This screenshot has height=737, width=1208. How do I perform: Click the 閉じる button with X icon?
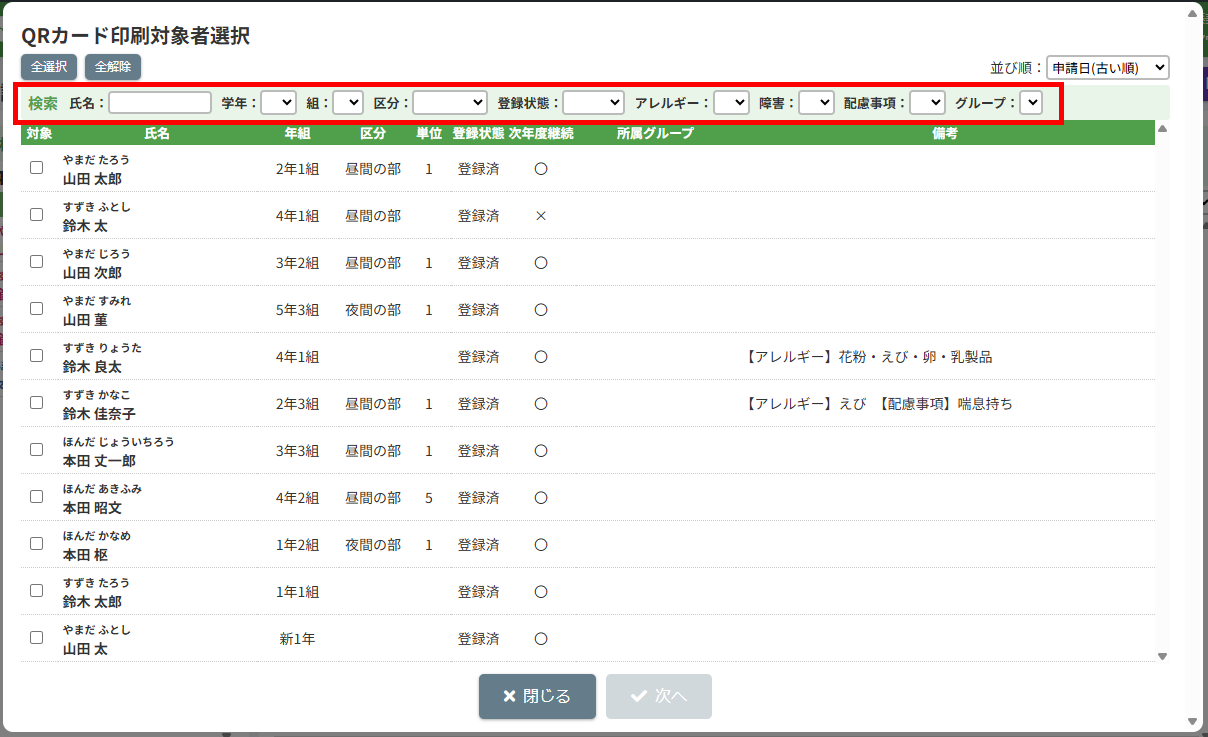pyautogui.click(x=537, y=696)
